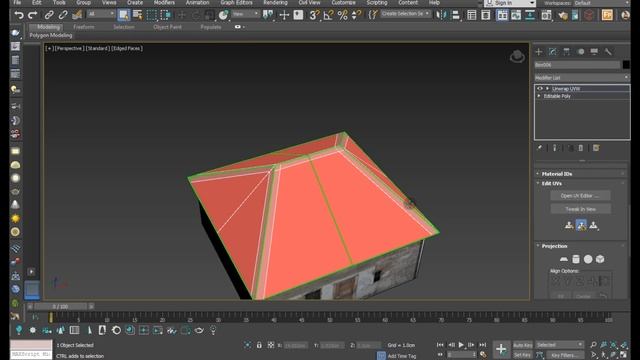The height and width of the screenshot is (360, 640).
Task: Click Configure Modifier Sets icon
Action: (596, 148)
